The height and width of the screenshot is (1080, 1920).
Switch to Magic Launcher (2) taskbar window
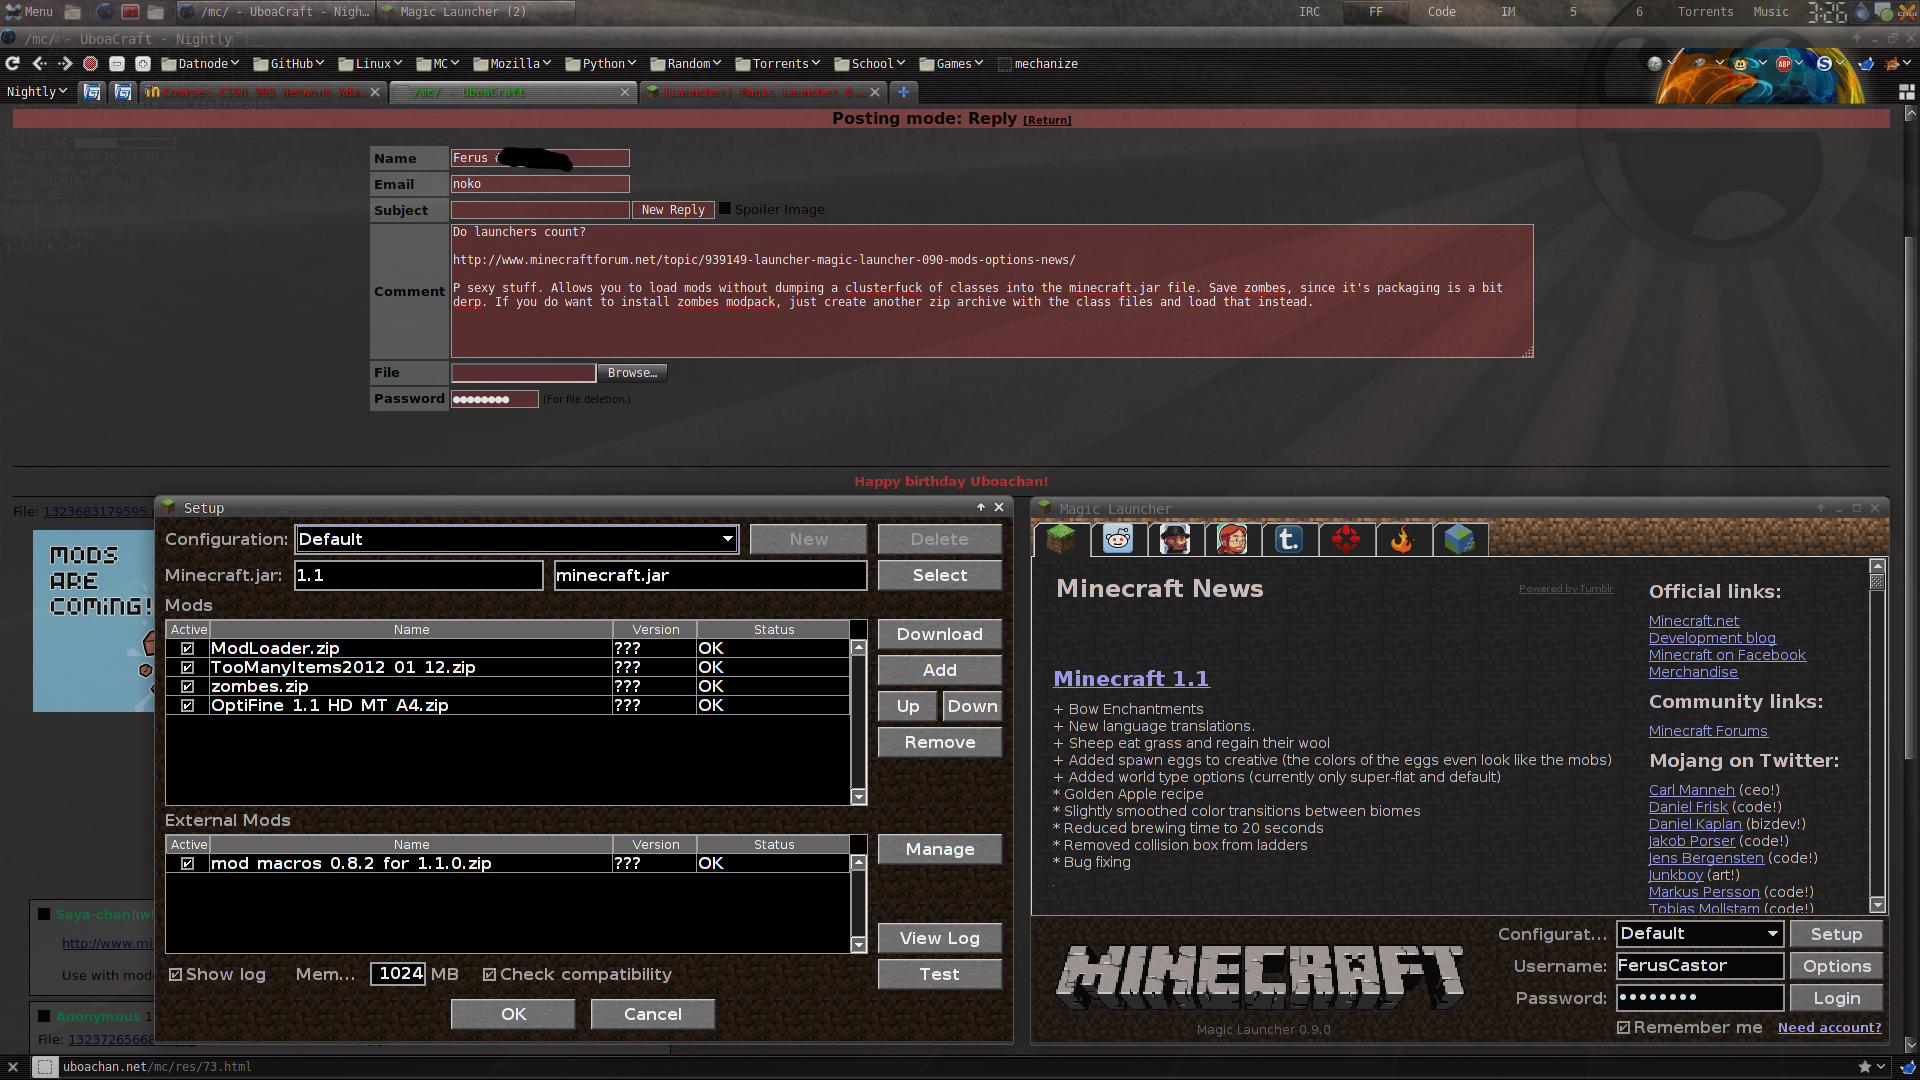pos(476,12)
